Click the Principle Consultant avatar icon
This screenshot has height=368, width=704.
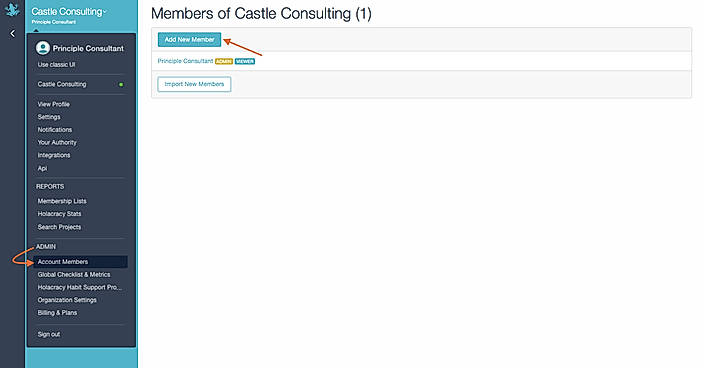click(x=43, y=48)
